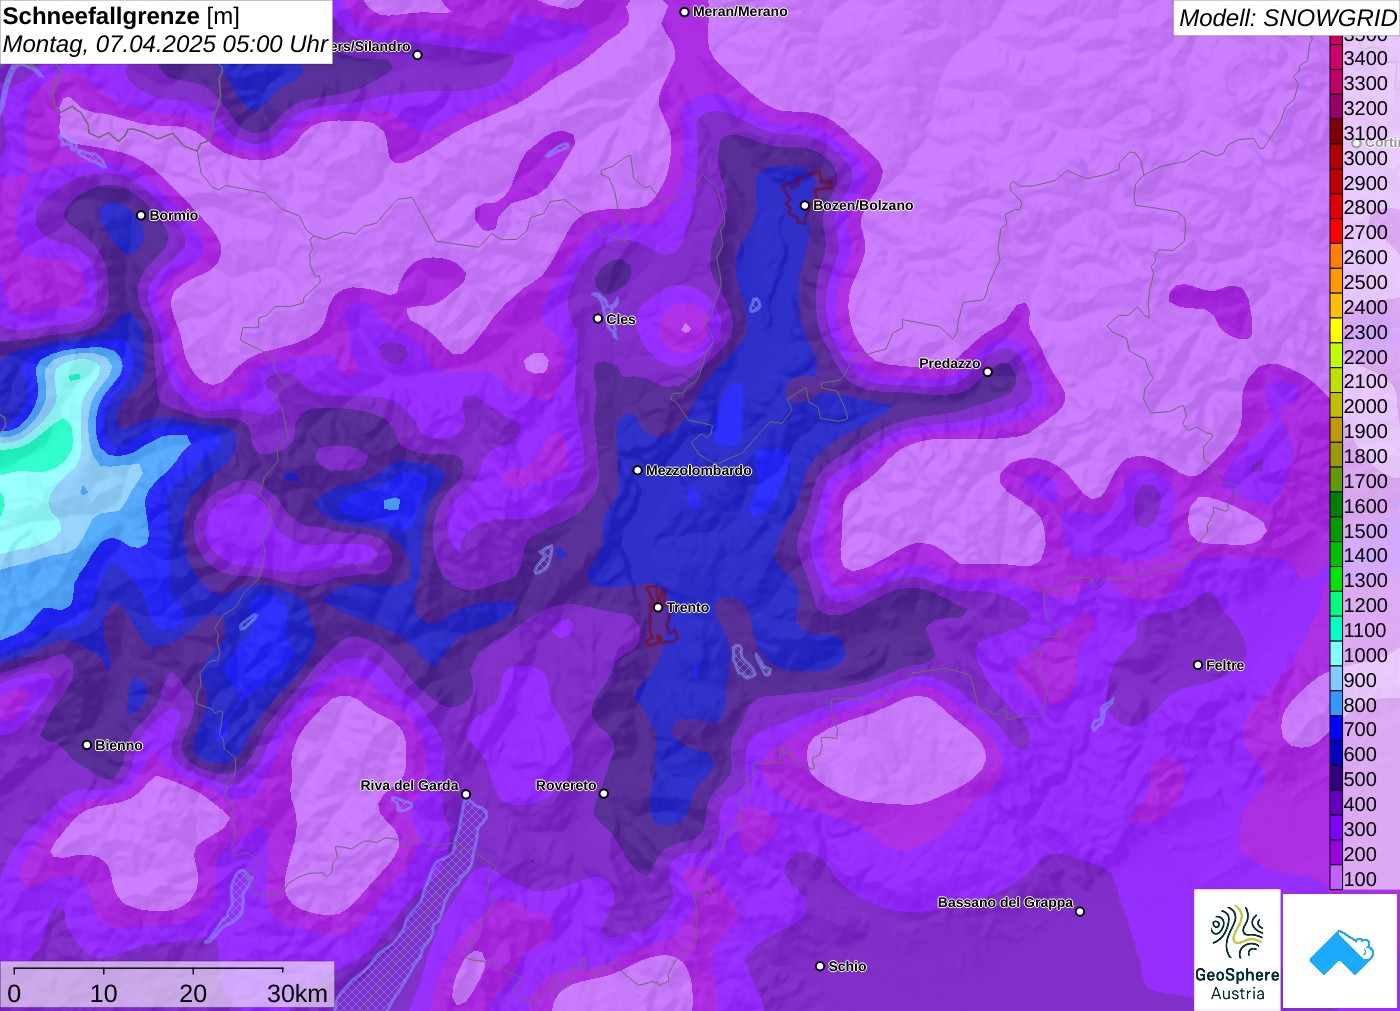
Task: Click the 30km scale bar label
Action: [x=297, y=993]
